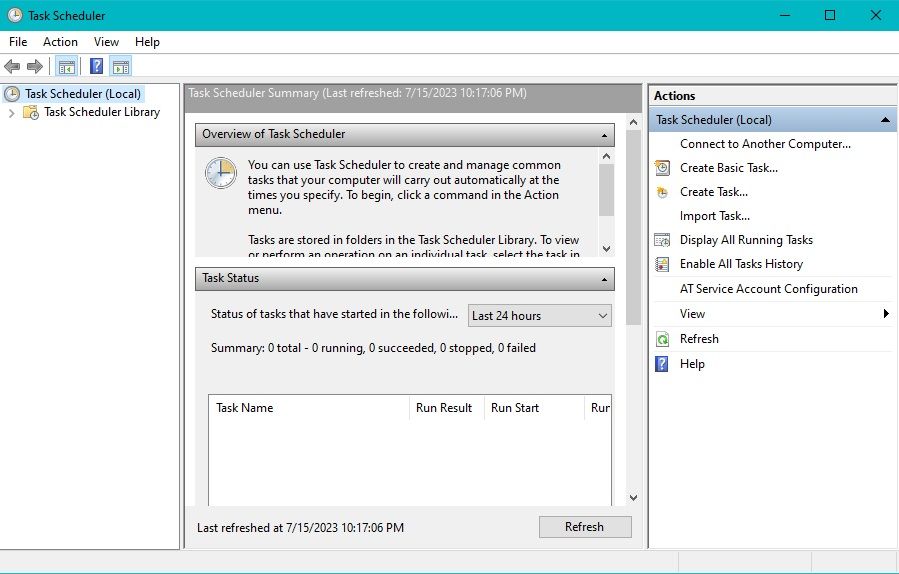899x574 pixels.
Task: Expand the Task Scheduler Library tree node
Action: (11, 113)
